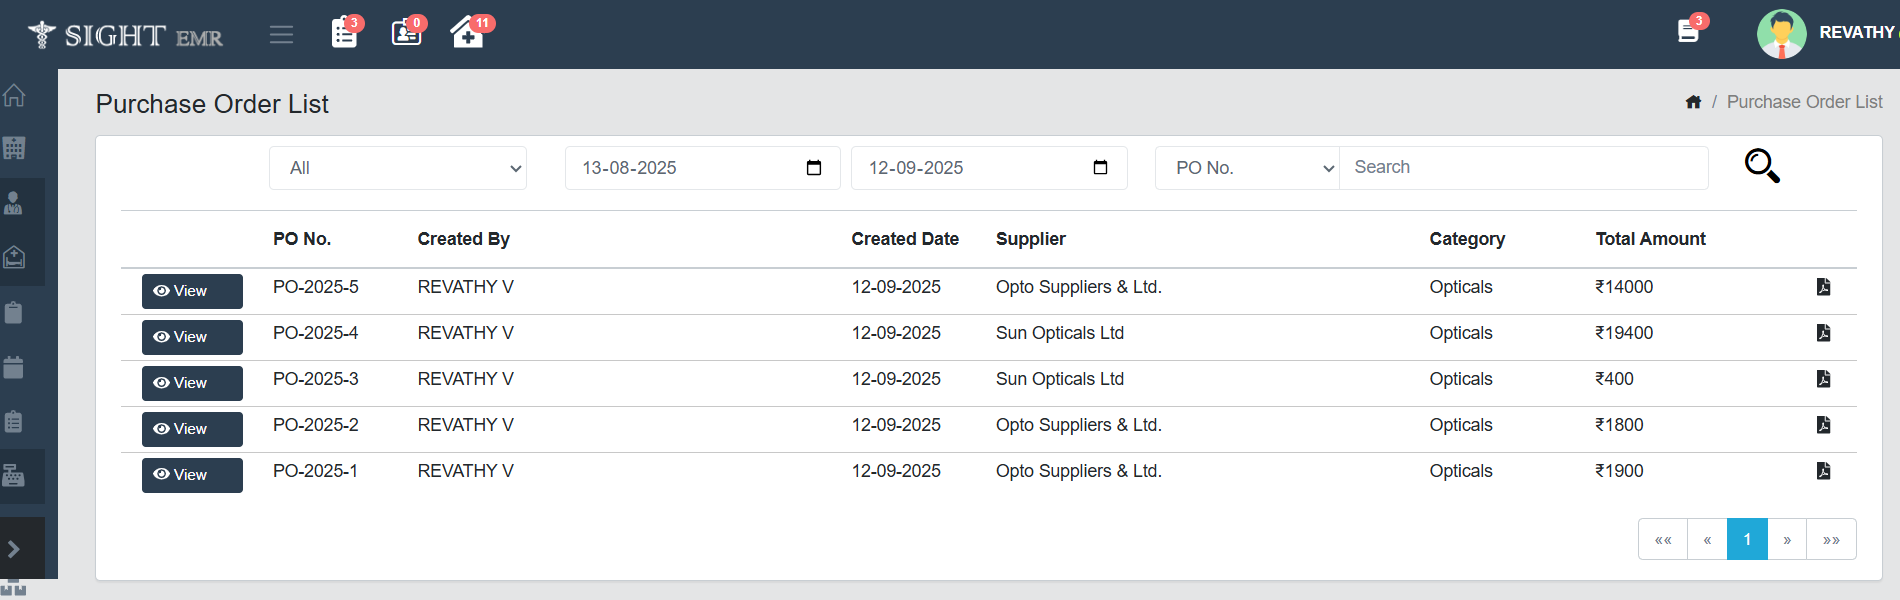Open calendar picker for the 13-08-2025 date

tap(814, 168)
